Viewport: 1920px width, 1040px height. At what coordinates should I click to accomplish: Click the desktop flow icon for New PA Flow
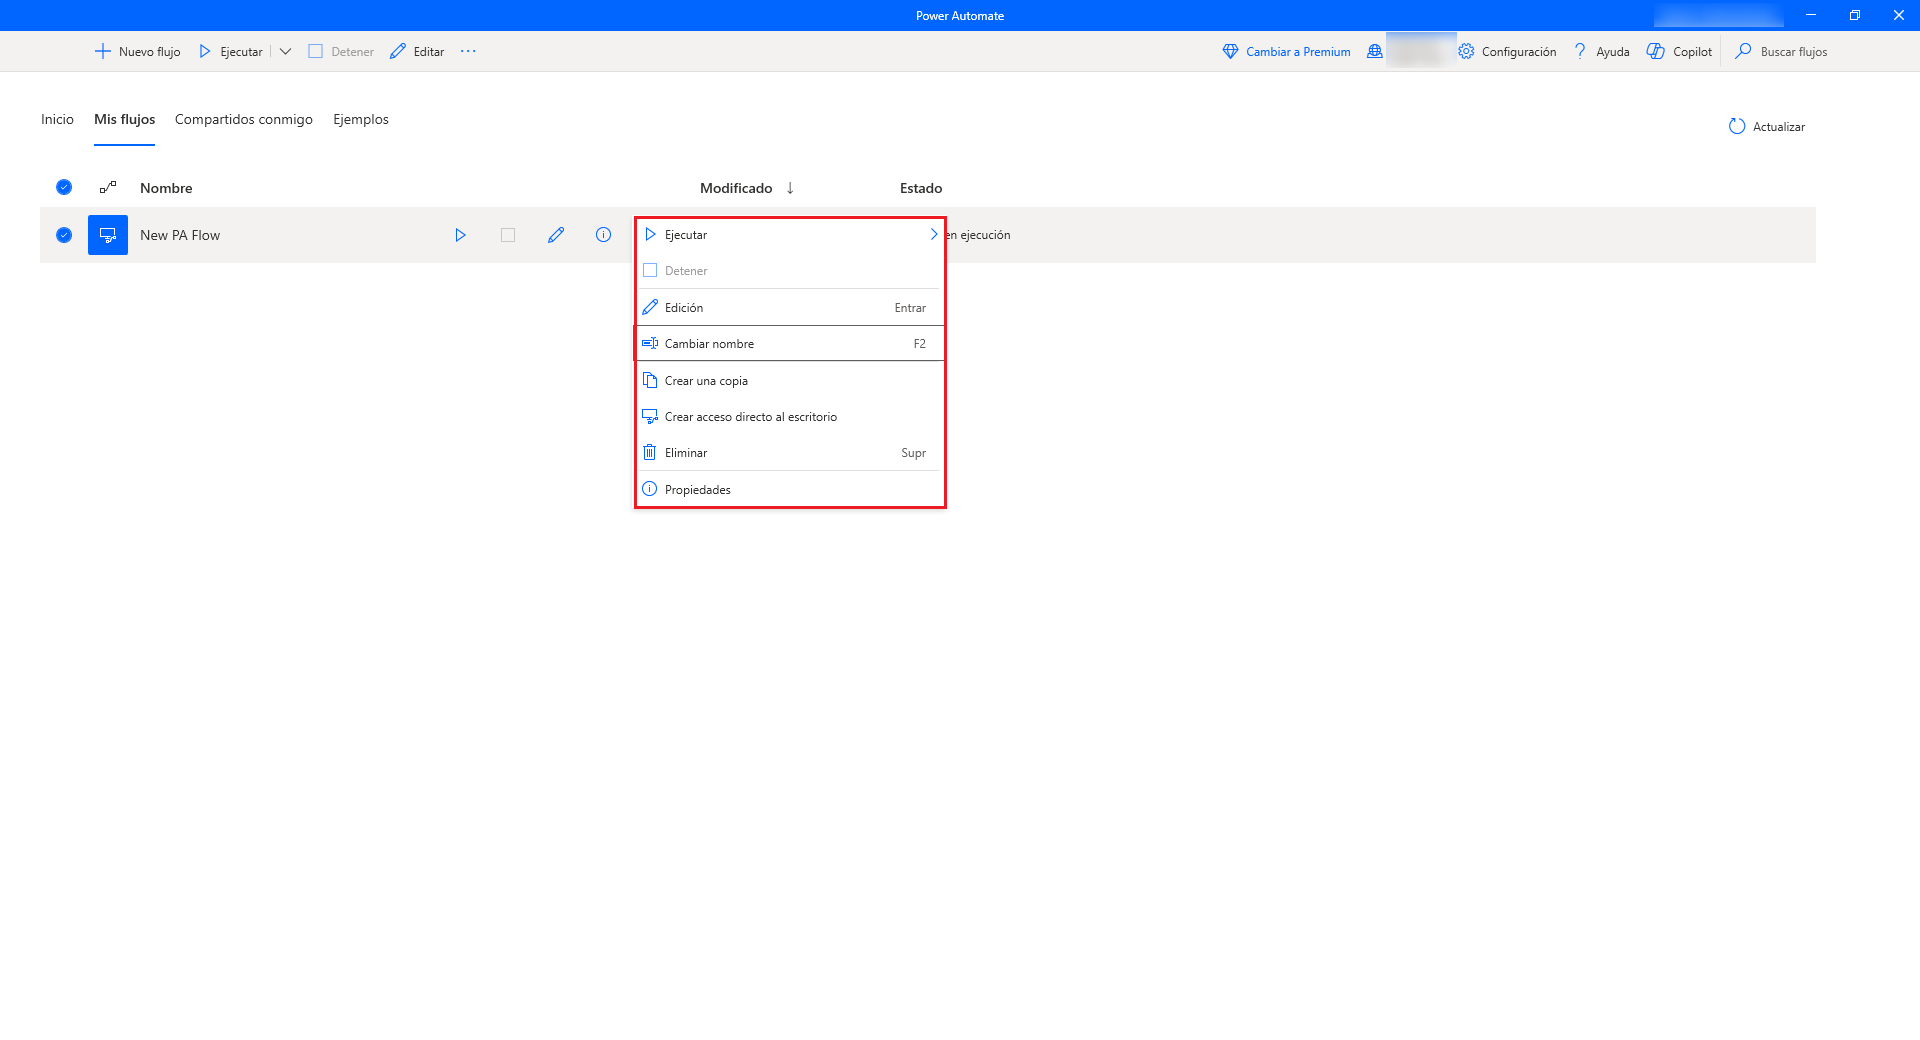108,235
